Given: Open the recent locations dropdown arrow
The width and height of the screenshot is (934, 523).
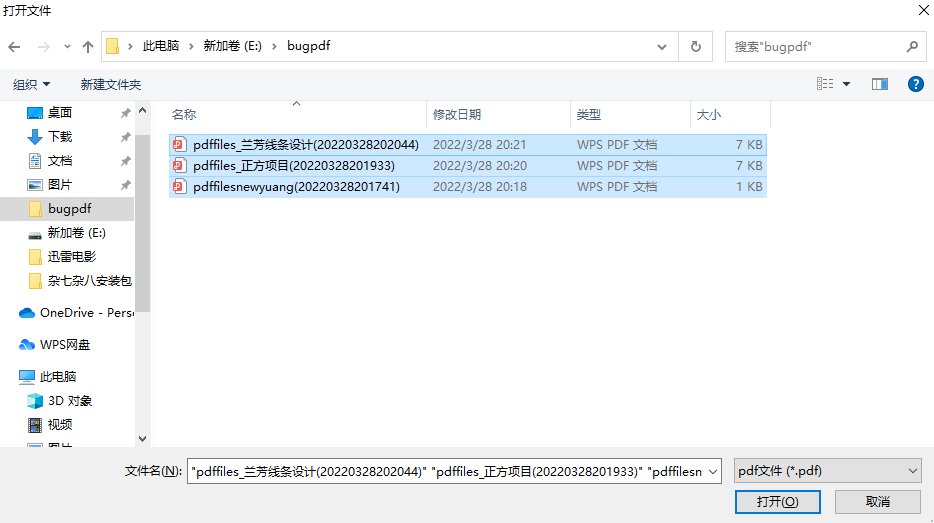Looking at the screenshot, I should [67, 47].
